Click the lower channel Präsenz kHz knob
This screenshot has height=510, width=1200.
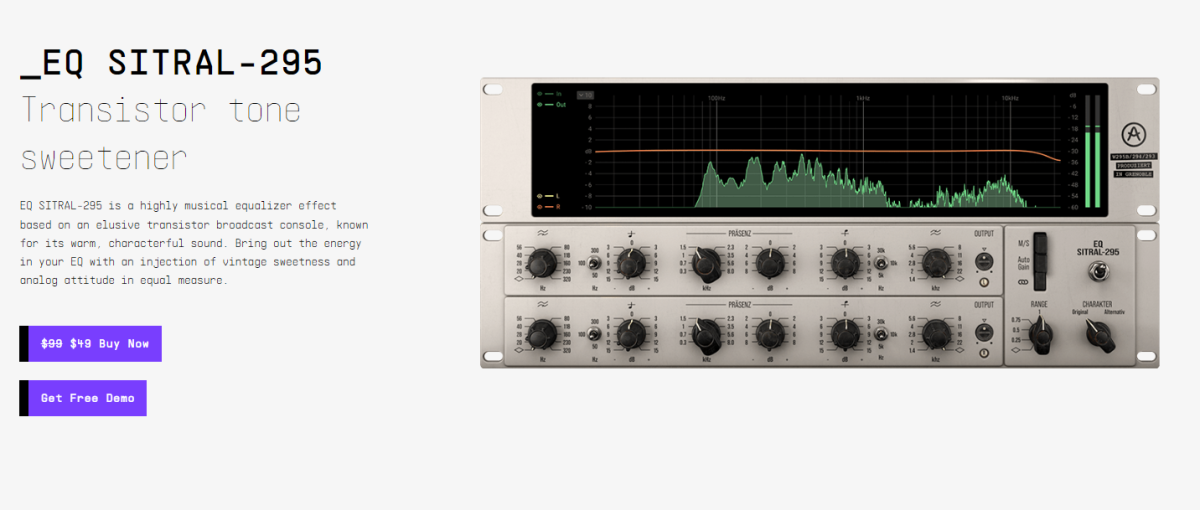pos(707,335)
